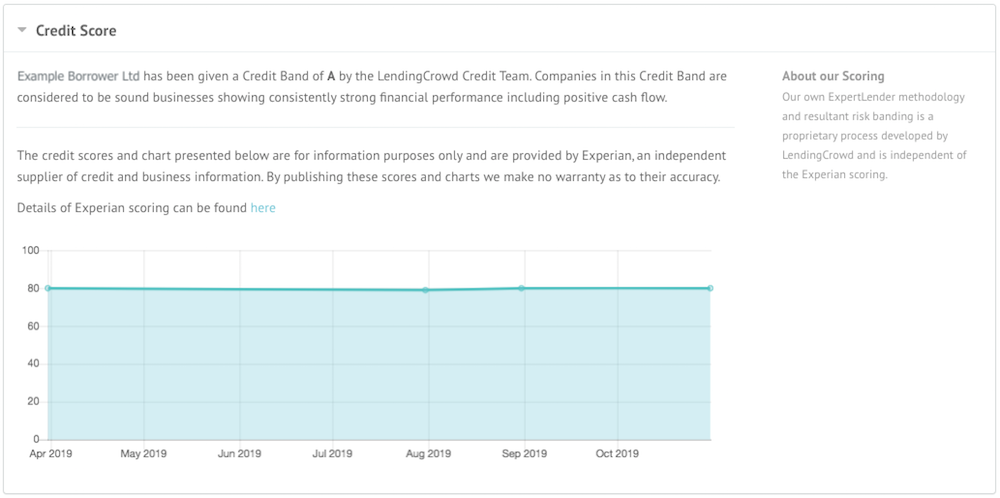Viewport: 1000px width, 498px height.
Task: Click the May 2019 x-axis label
Action: tap(143, 454)
